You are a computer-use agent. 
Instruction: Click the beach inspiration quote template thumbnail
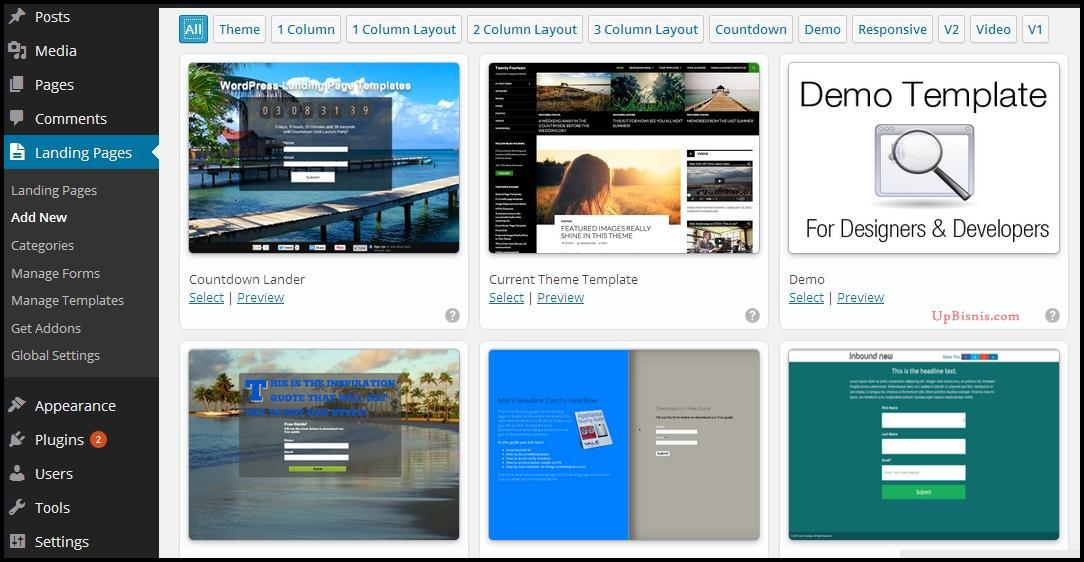tap(324, 444)
